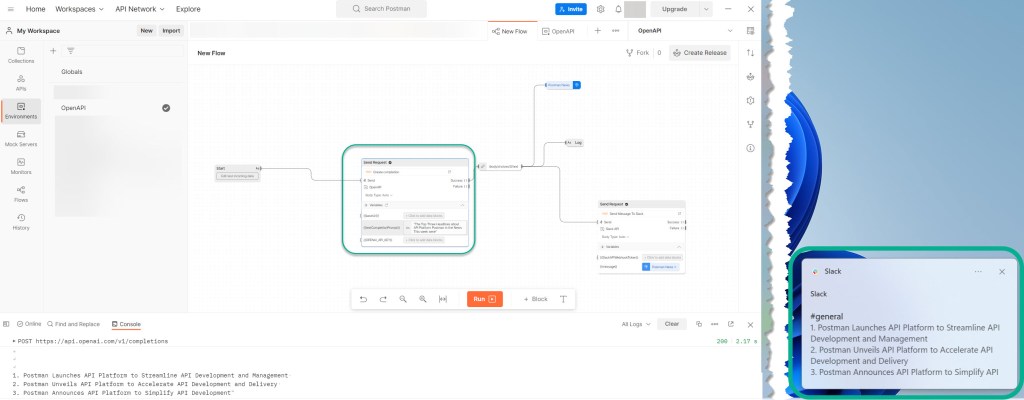Click the Create Release button
1024x400 pixels.
(700, 53)
